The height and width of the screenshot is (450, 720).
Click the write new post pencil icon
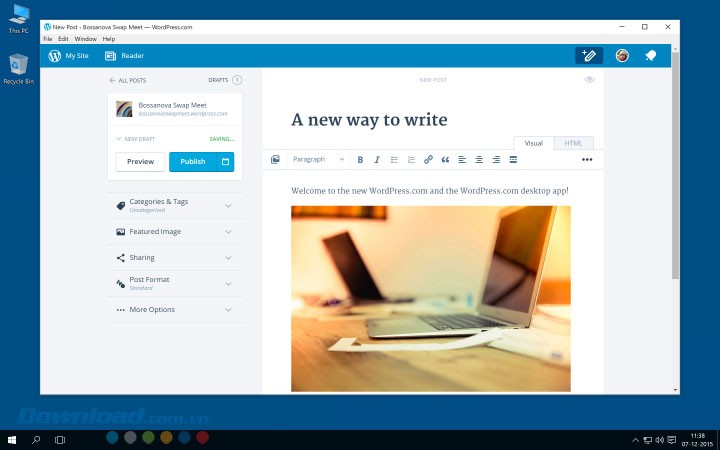pyautogui.click(x=589, y=56)
